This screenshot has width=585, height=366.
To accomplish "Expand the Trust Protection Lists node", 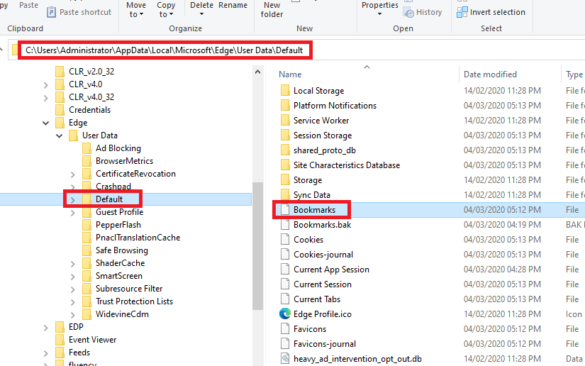I will [73, 302].
